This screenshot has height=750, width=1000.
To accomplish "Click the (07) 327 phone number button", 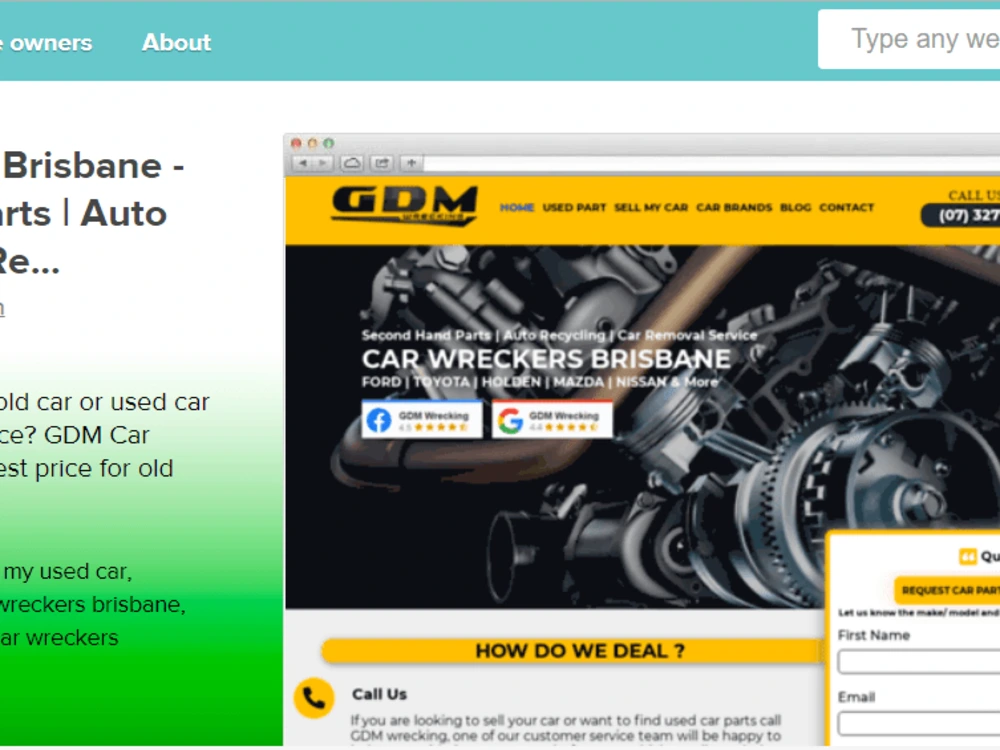I will pos(961,216).
